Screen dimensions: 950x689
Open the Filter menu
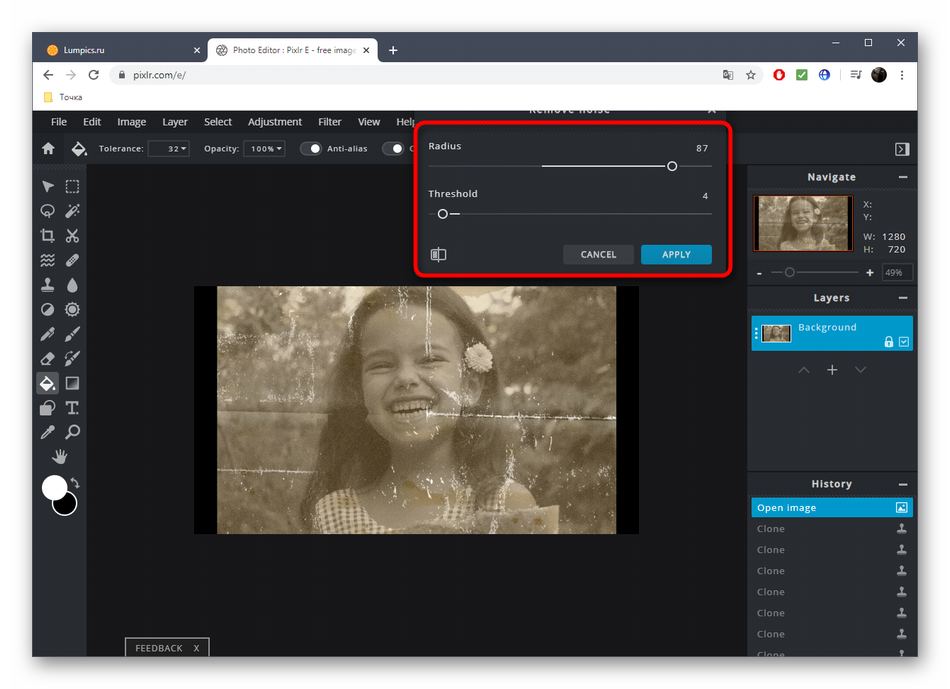(330, 122)
